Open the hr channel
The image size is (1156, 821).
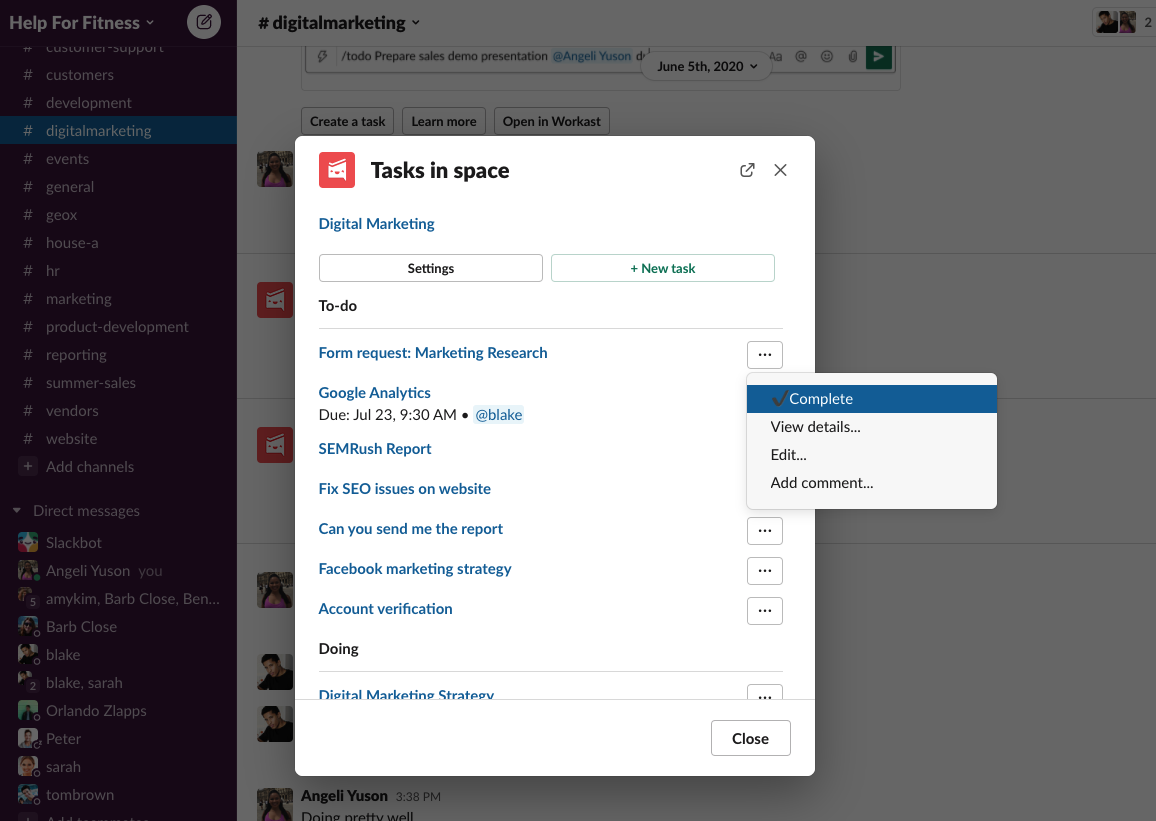(x=118, y=270)
